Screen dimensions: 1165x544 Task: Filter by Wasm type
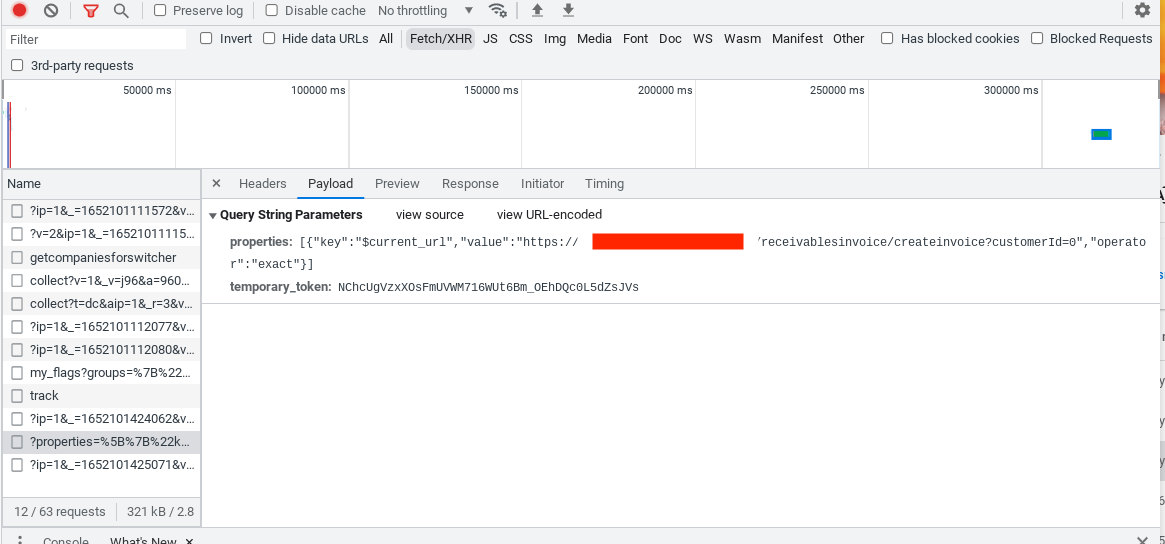click(742, 39)
